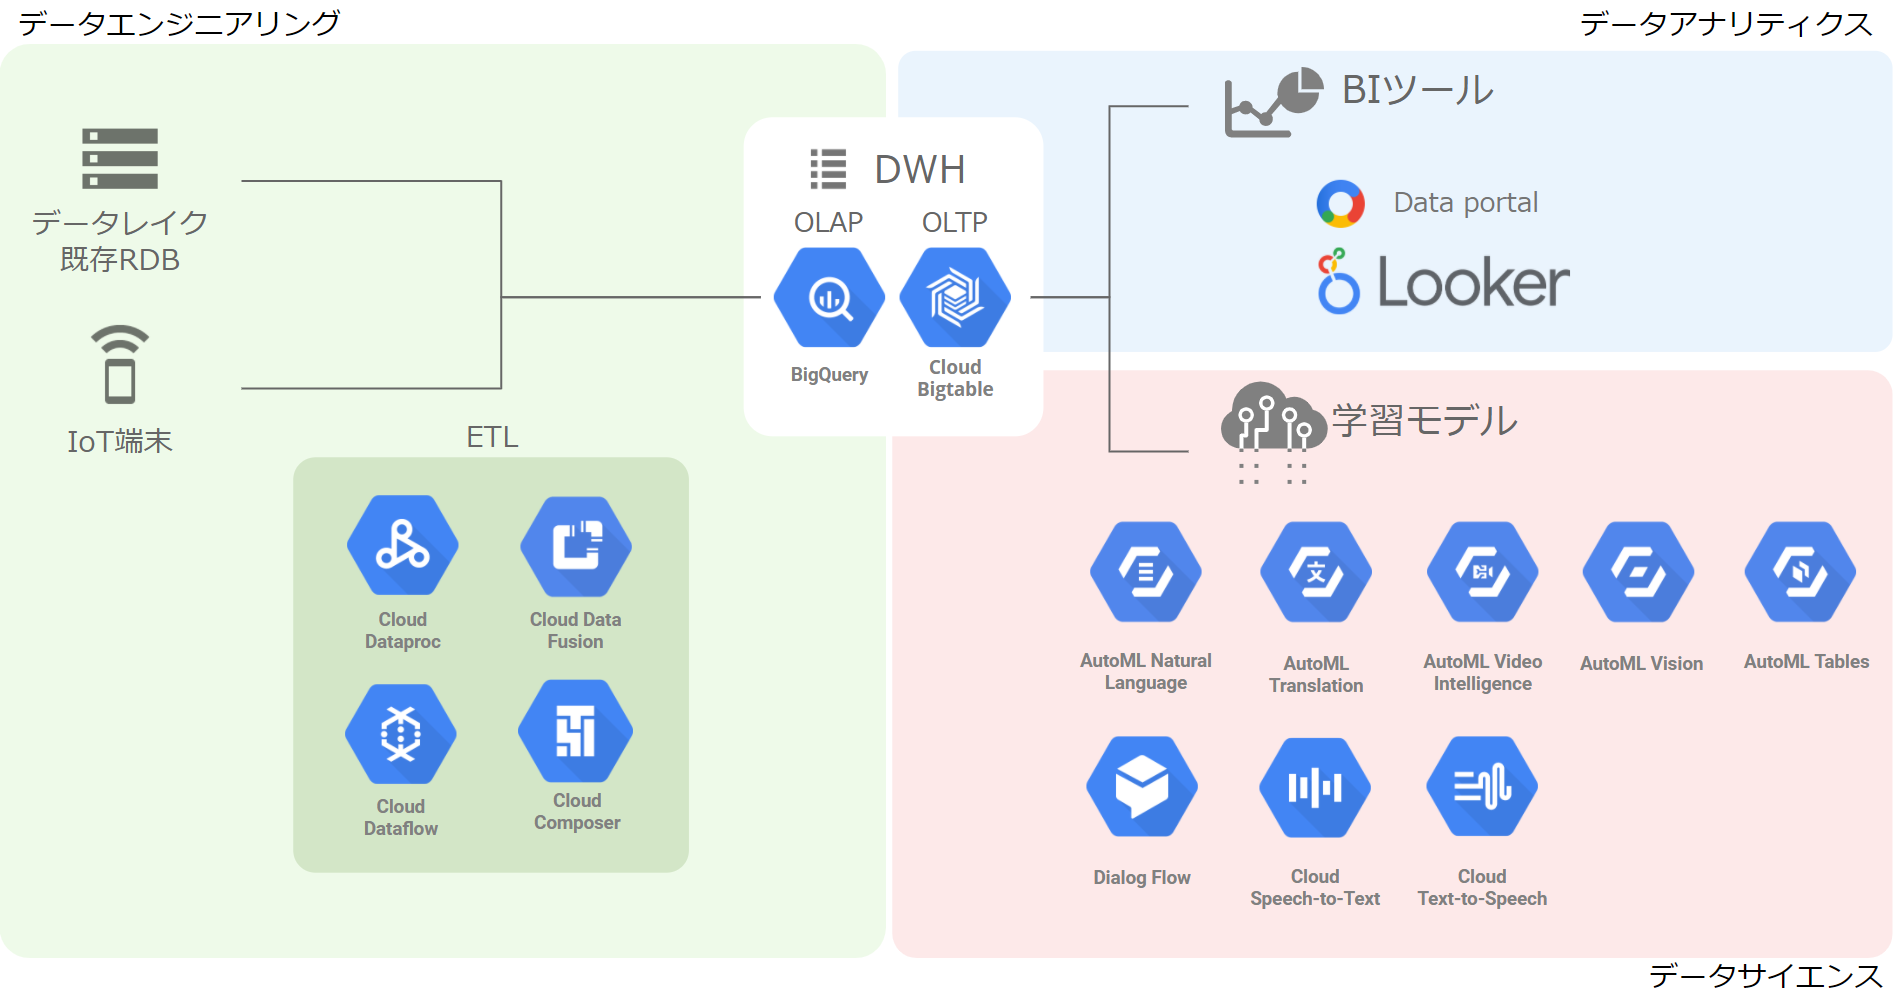
Task: Click the learning model cloud icon
Action: [1273, 431]
